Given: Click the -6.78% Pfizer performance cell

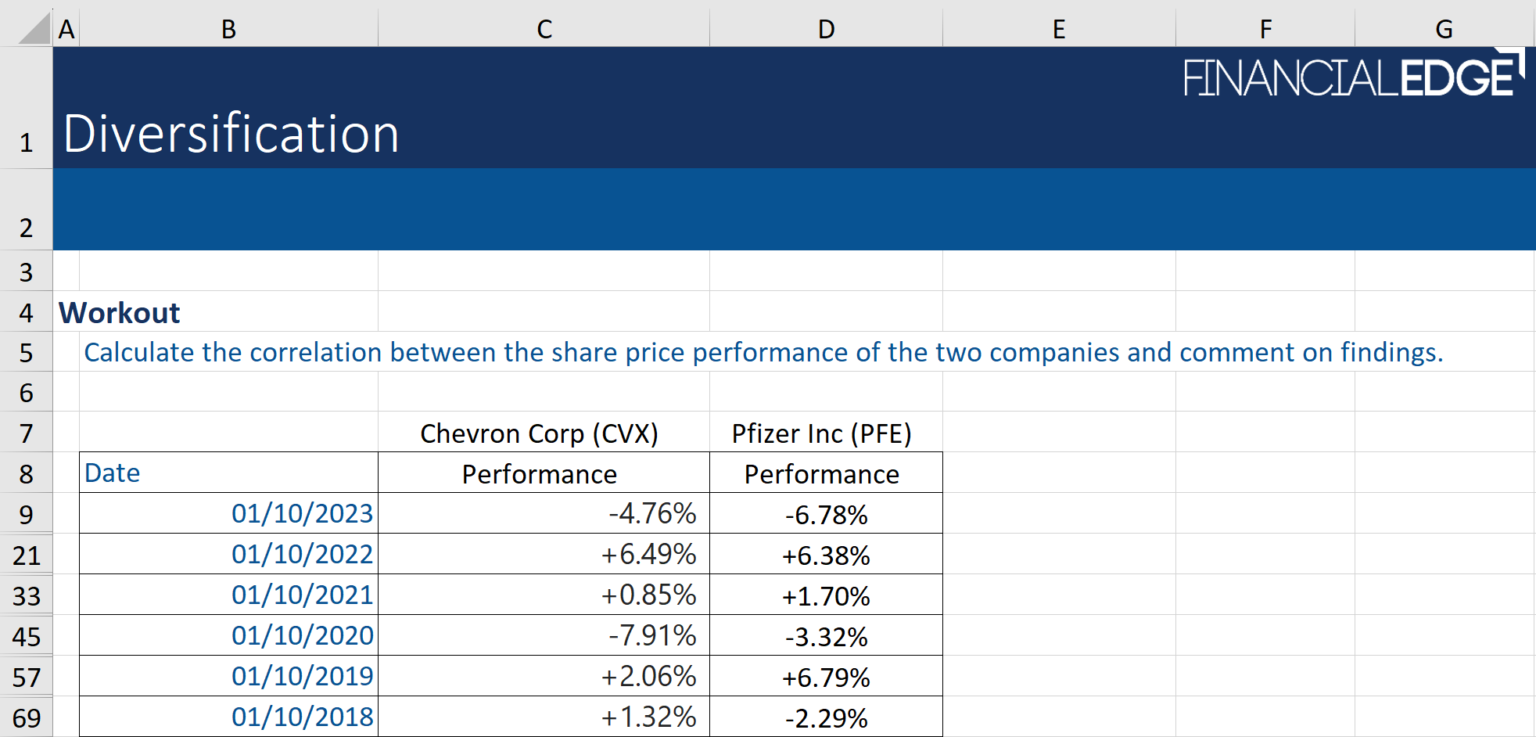Looking at the screenshot, I should pyautogui.click(x=826, y=514).
